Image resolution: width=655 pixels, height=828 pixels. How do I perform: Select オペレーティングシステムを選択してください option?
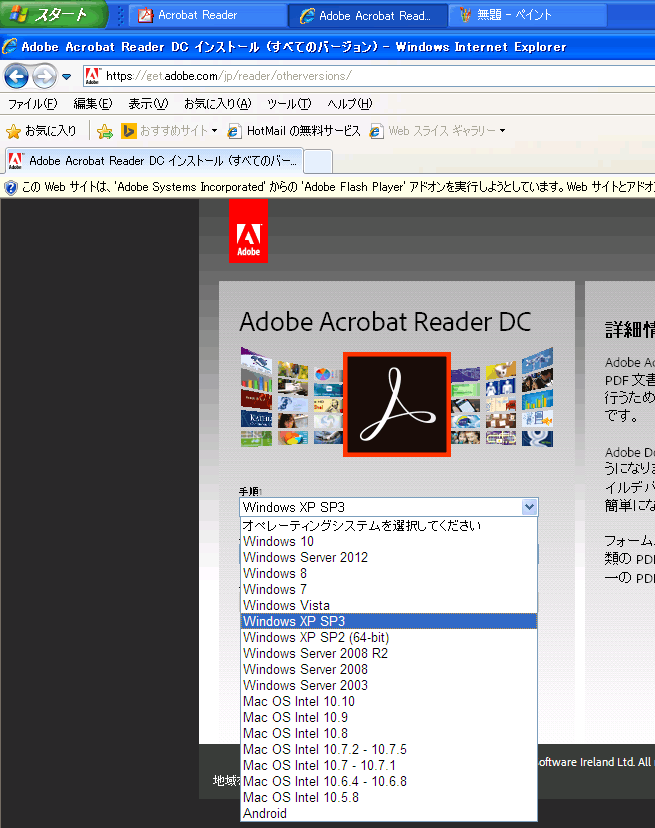coord(389,526)
